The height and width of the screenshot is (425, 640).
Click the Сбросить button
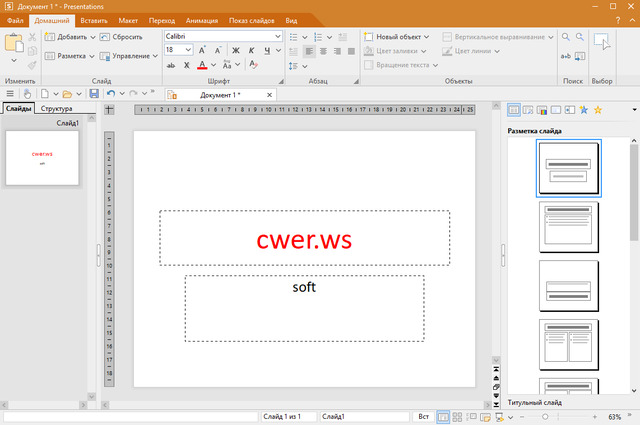pyautogui.click(x=120, y=37)
